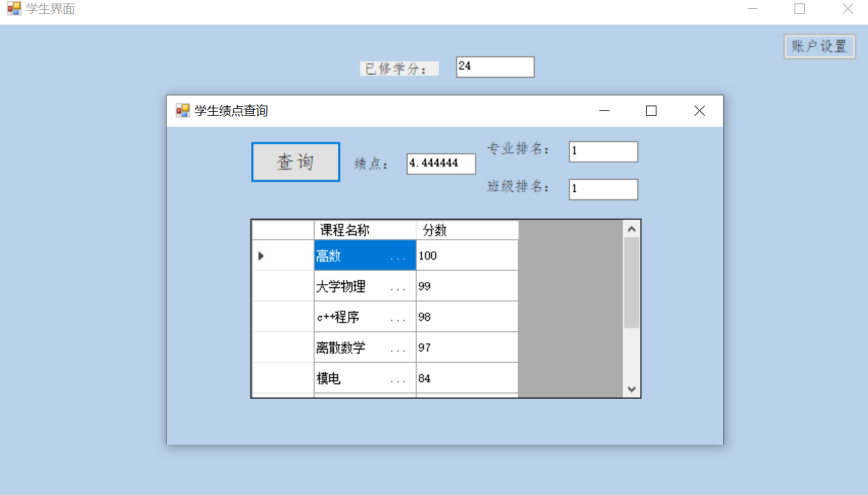
Task: Click the 绩点 label
Action: (372, 164)
